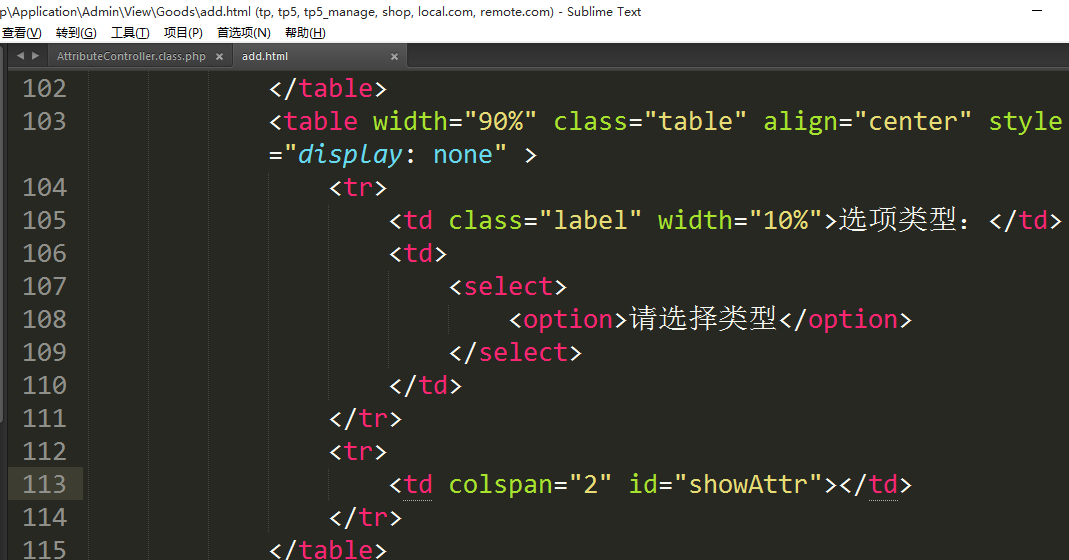The height and width of the screenshot is (560, 1069).
Task: Click line number 103 in the gutter
Action: [x=44, y=121]
